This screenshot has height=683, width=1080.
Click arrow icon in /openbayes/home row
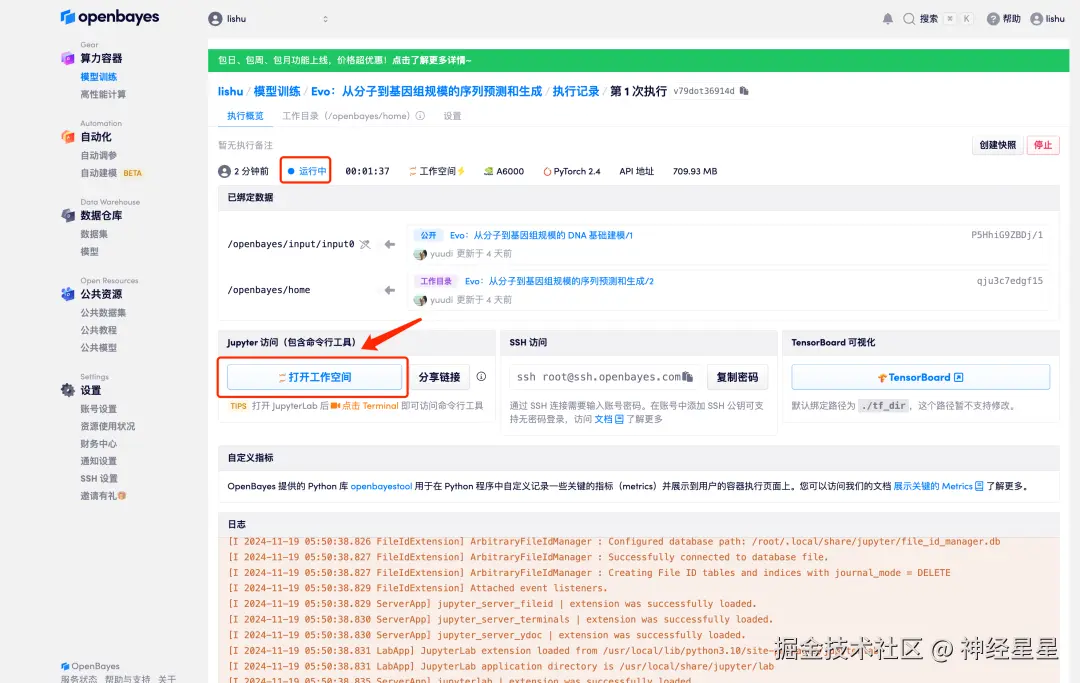[390, 291]
